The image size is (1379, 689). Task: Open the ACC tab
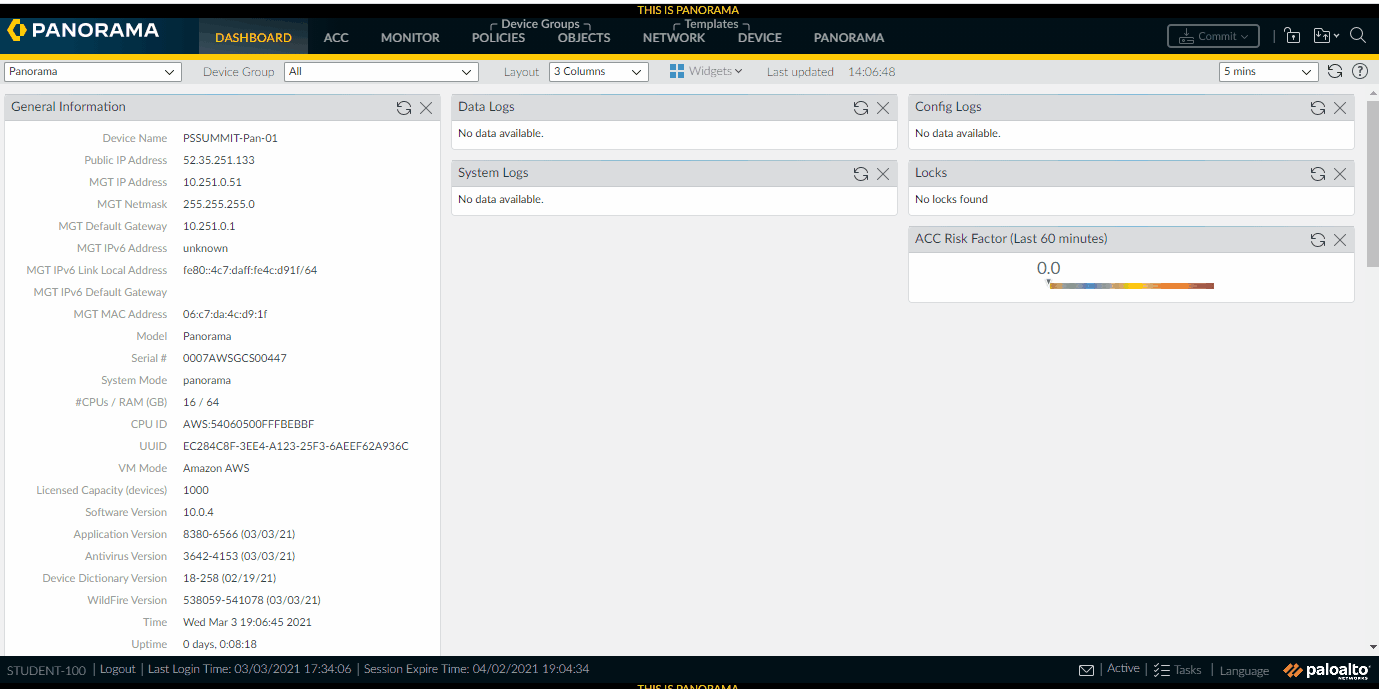[x=336, y=38]
